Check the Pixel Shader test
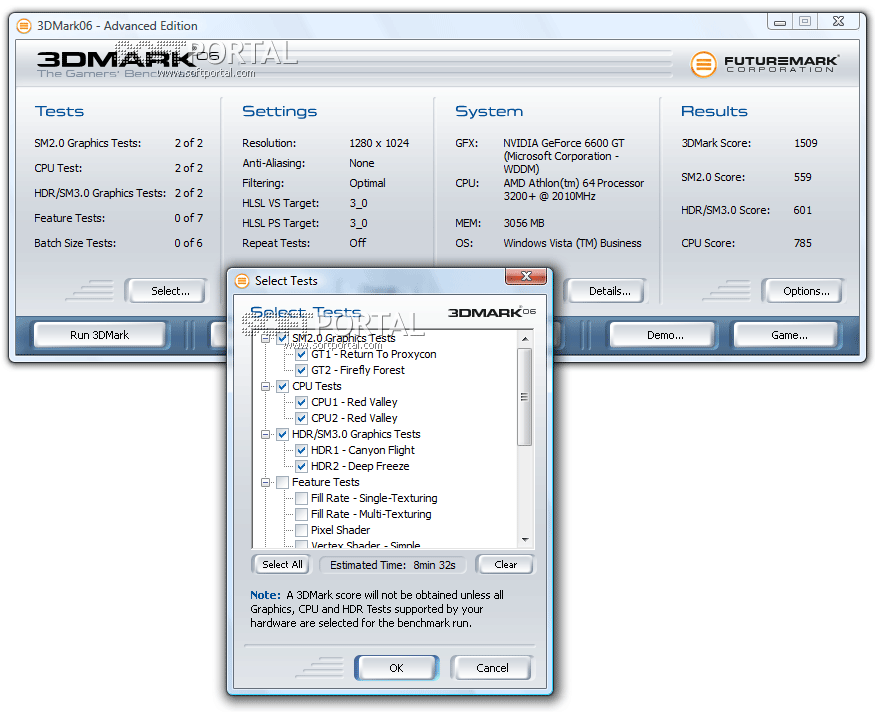 click(x=301, y=530)
